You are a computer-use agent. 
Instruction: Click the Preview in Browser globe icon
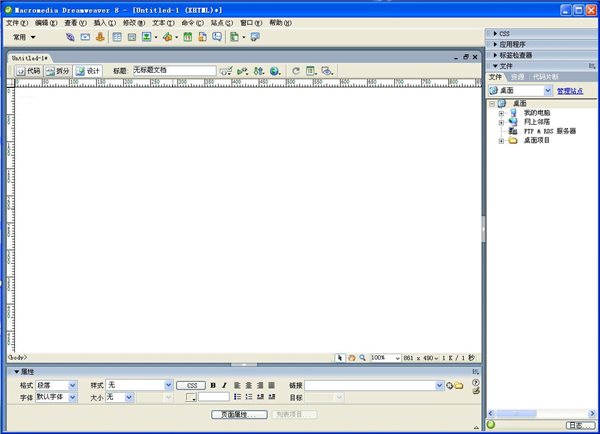click(x=275, y=71)
